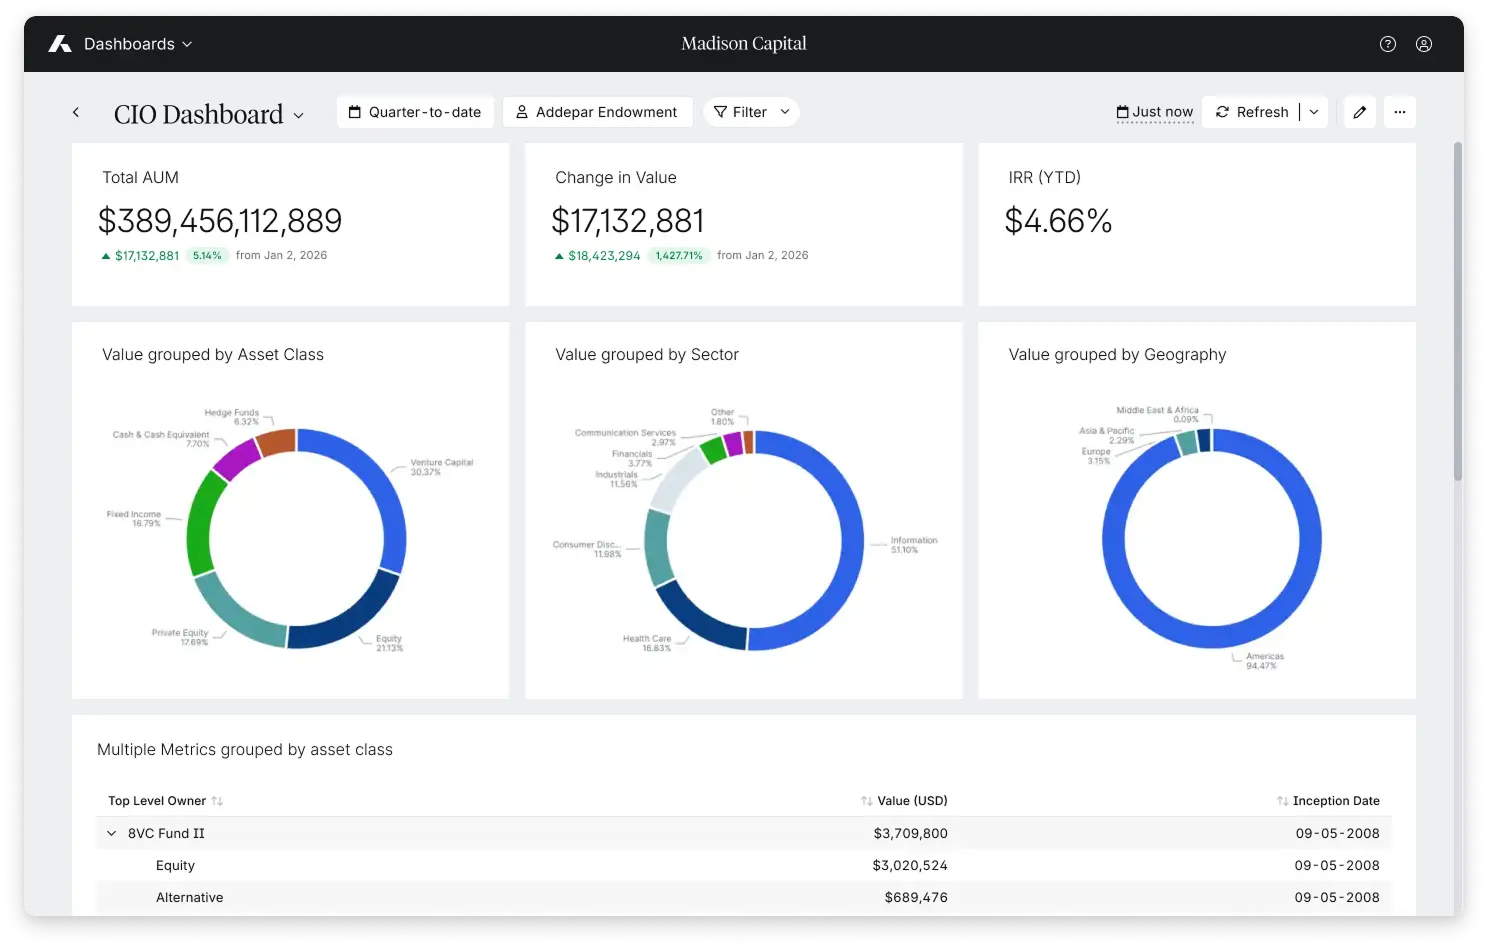Sort the Inception Date column
Image resolution: width=1488 pixels, height=948 pixels.
pyautogui.click(x=1282, y=801)
